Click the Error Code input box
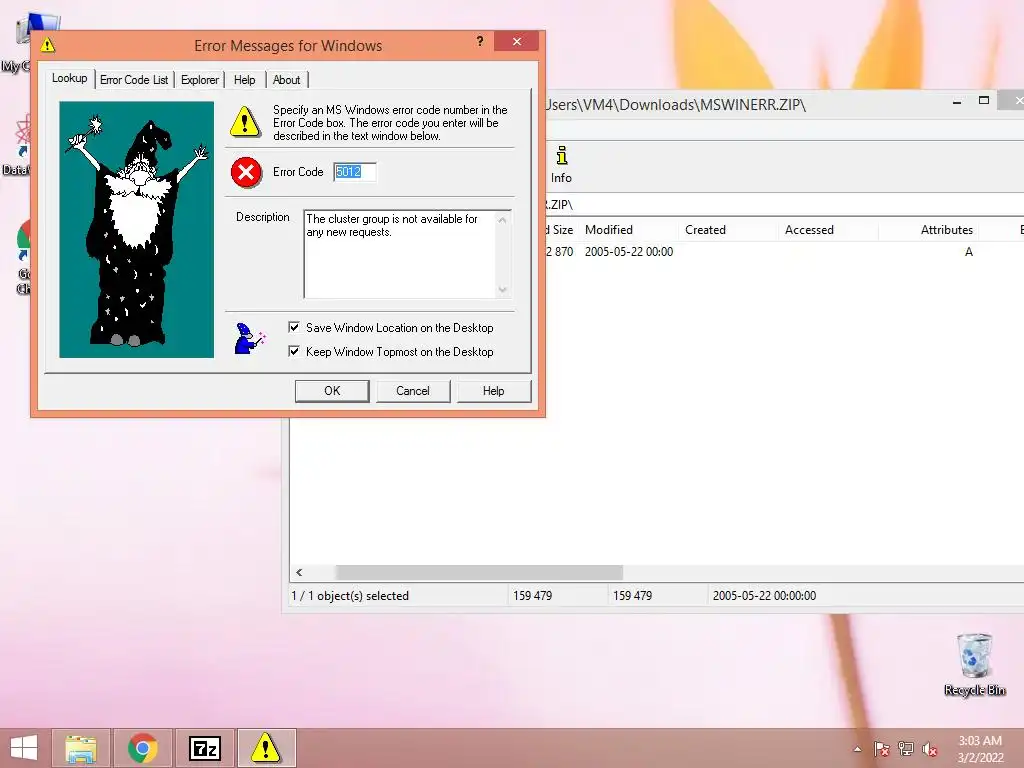1024x768 pixels. pos(355,172)
